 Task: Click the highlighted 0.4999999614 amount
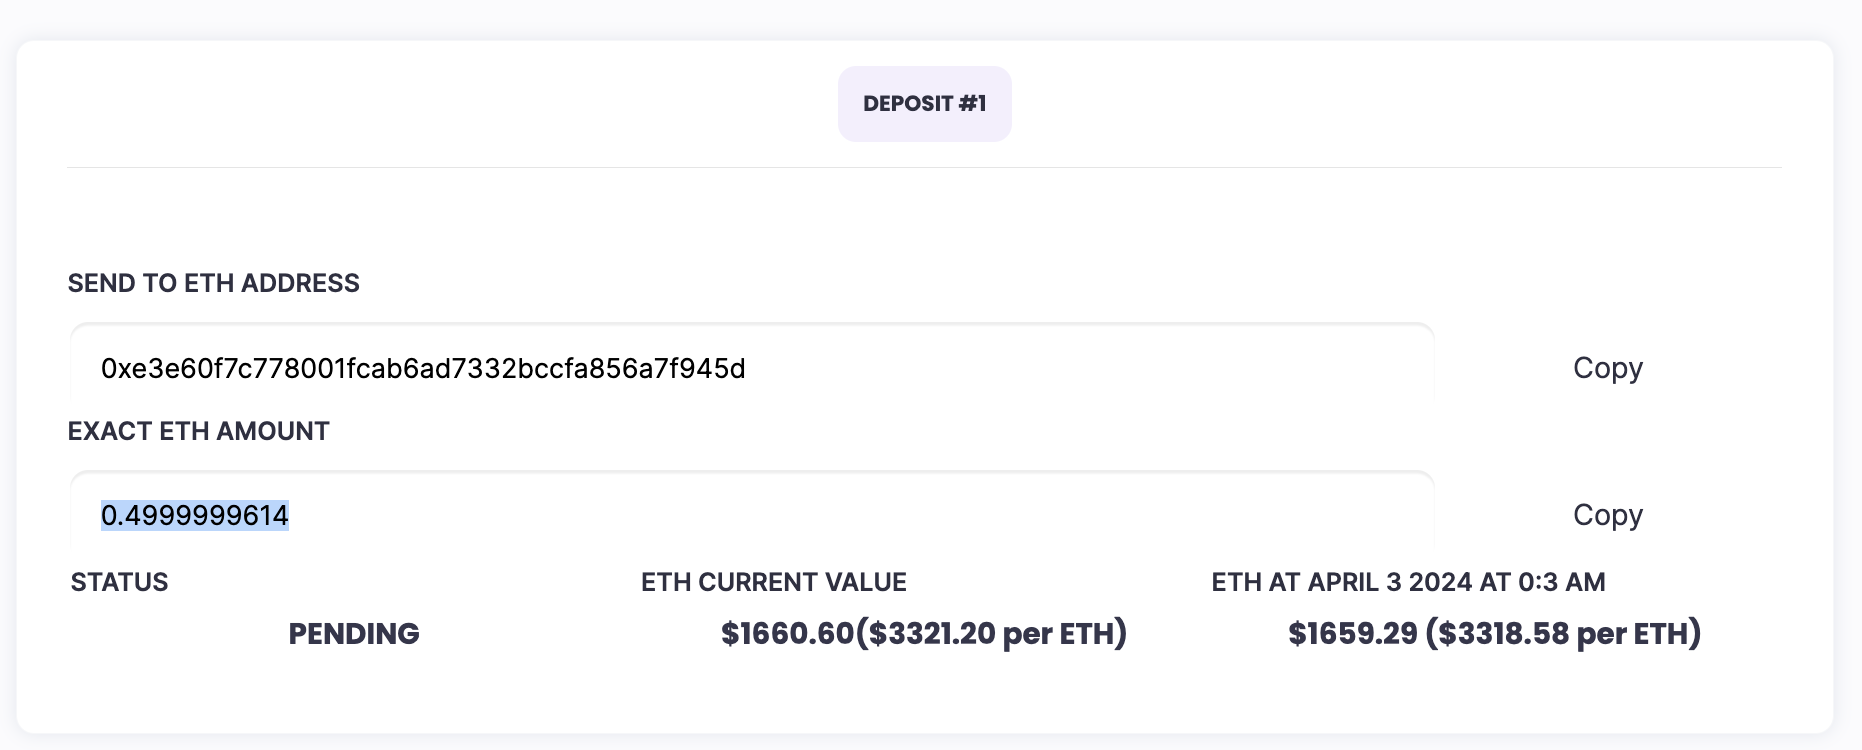point(195,515)
